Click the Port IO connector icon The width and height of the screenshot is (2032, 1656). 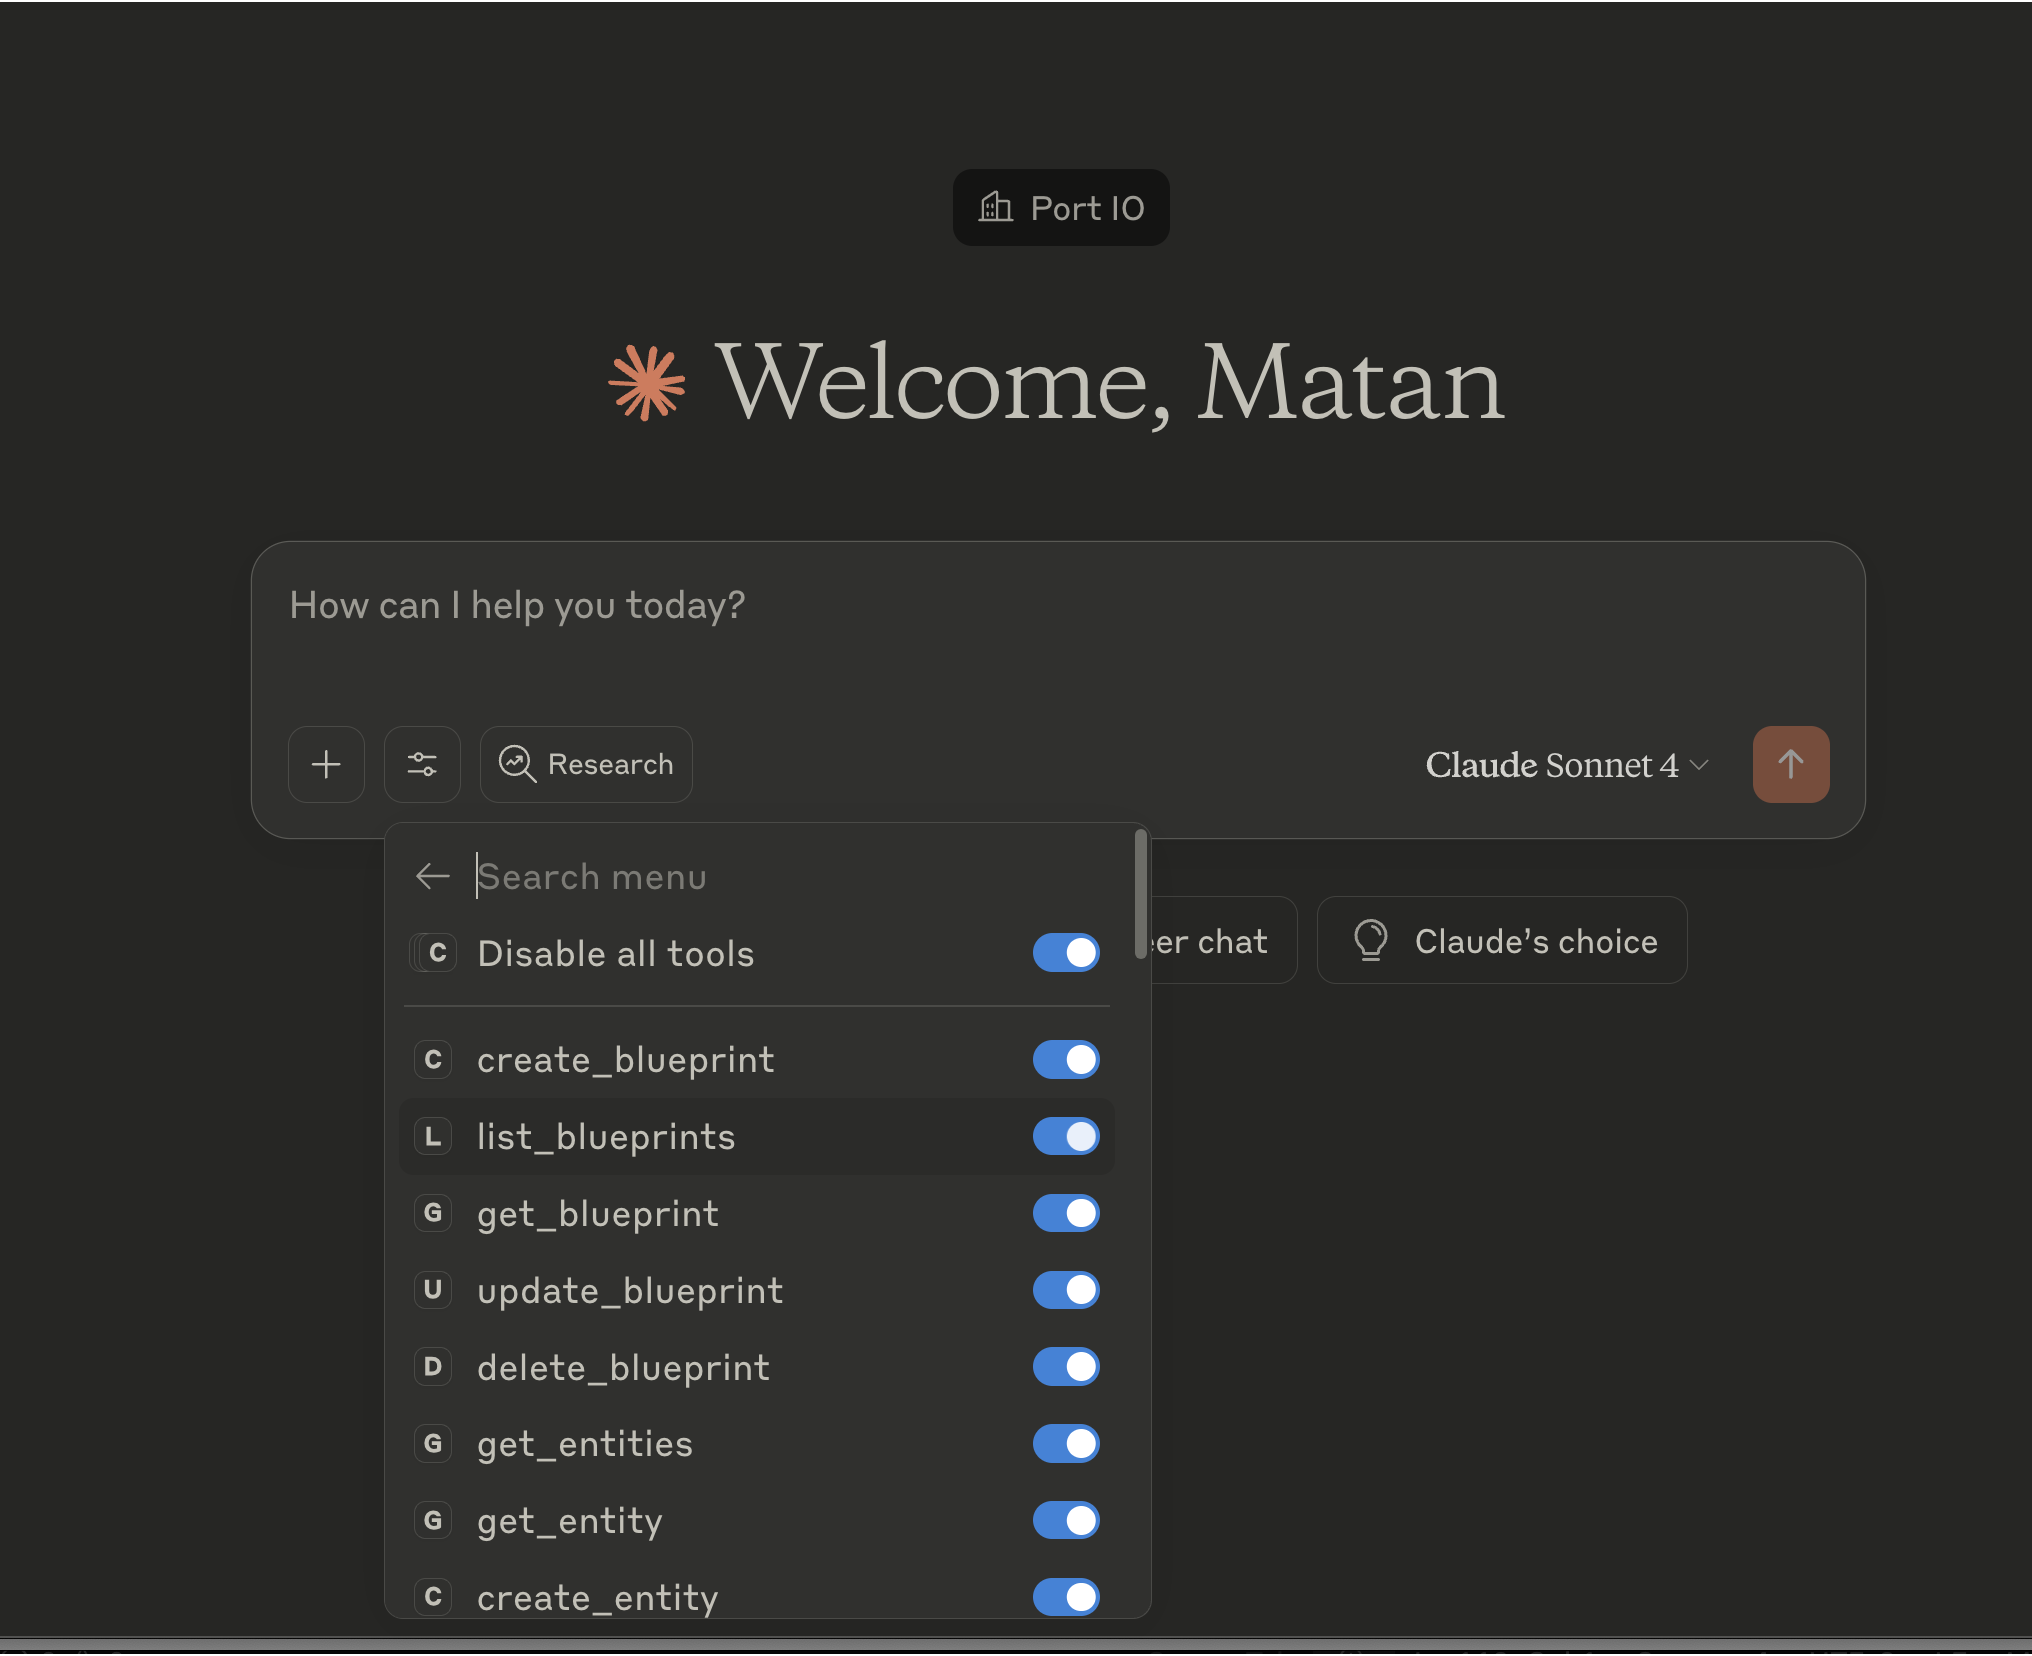995,207
